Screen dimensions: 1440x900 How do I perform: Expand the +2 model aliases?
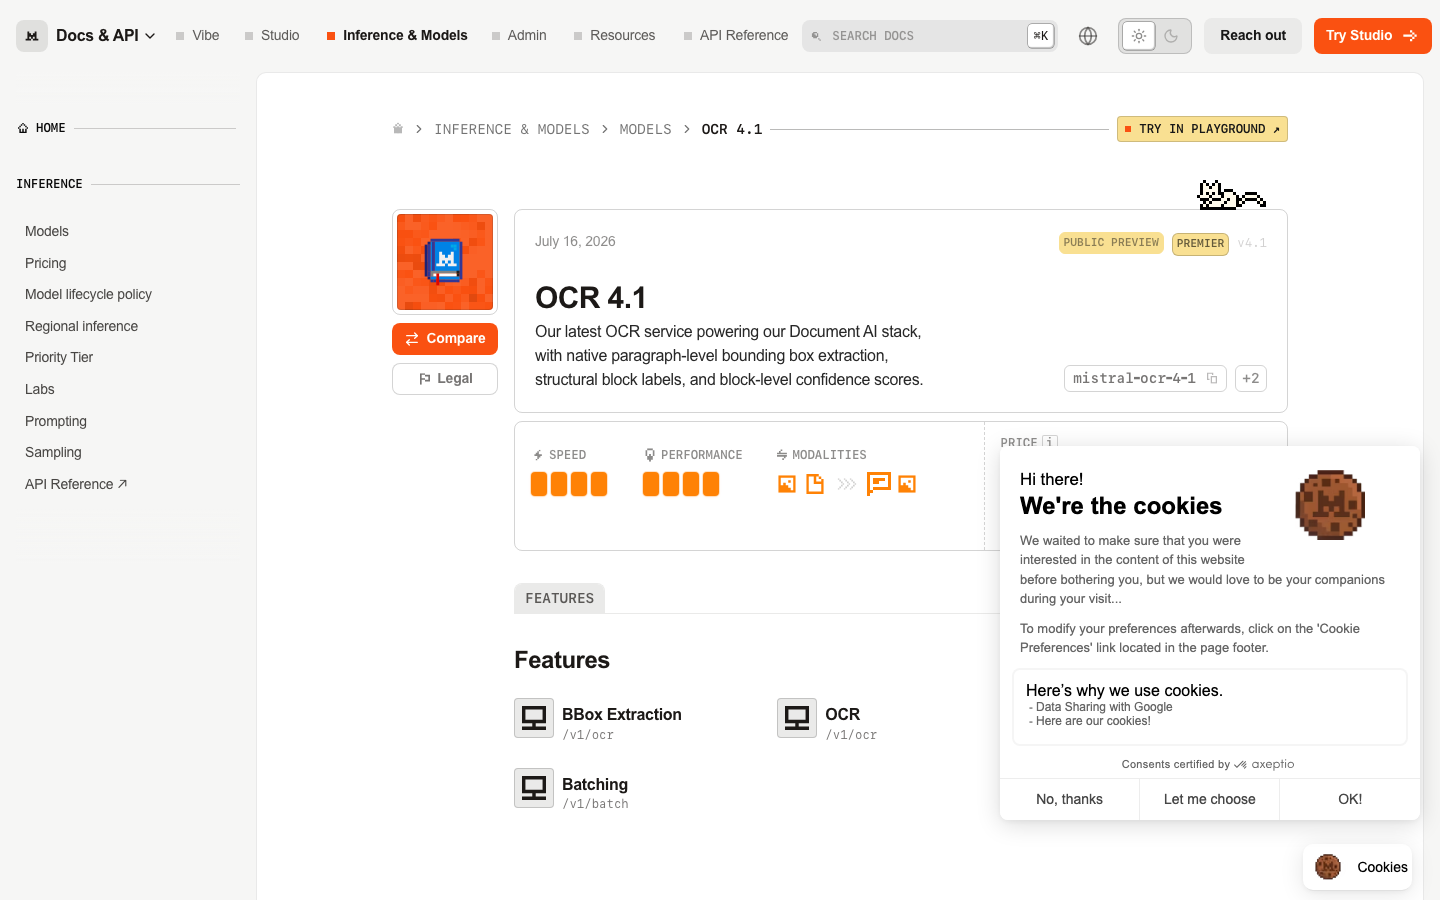1251,378
